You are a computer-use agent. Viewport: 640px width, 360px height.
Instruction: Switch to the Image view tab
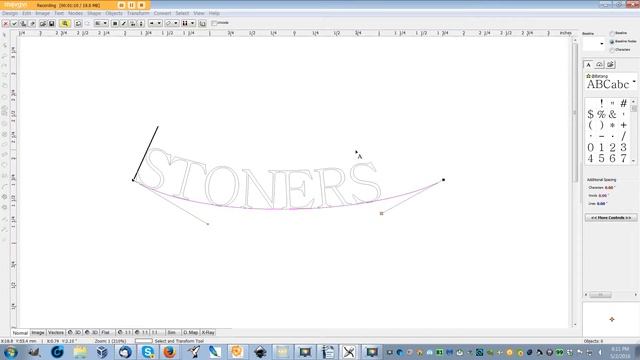tap(38, 333)
